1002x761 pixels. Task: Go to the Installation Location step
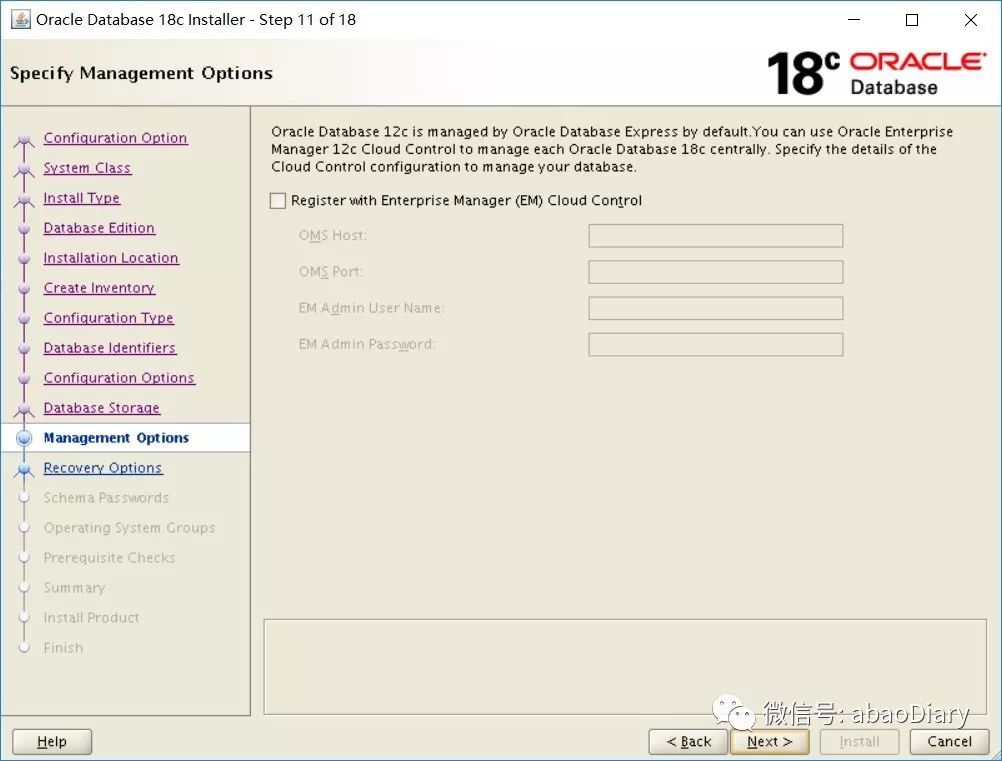point(111,258)
